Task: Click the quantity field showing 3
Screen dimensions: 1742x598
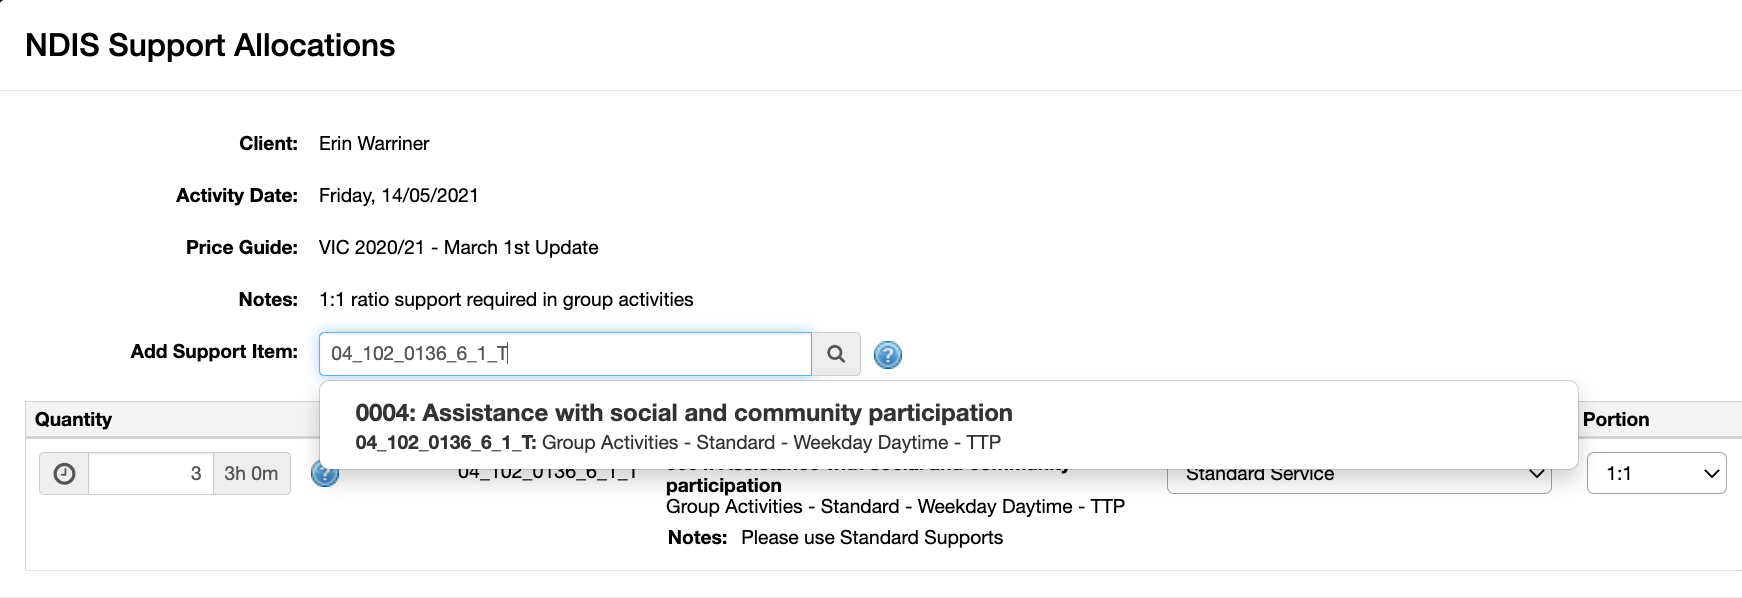Action: coord(150,473)
